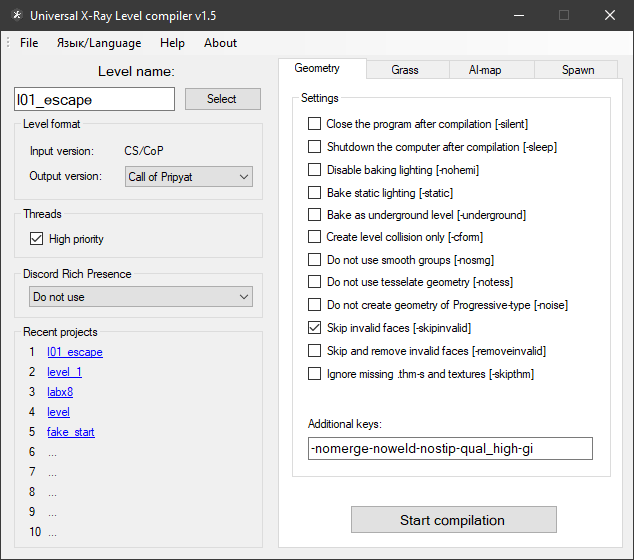
Task: Click the Additional keys input field
Action: [449, 449]
